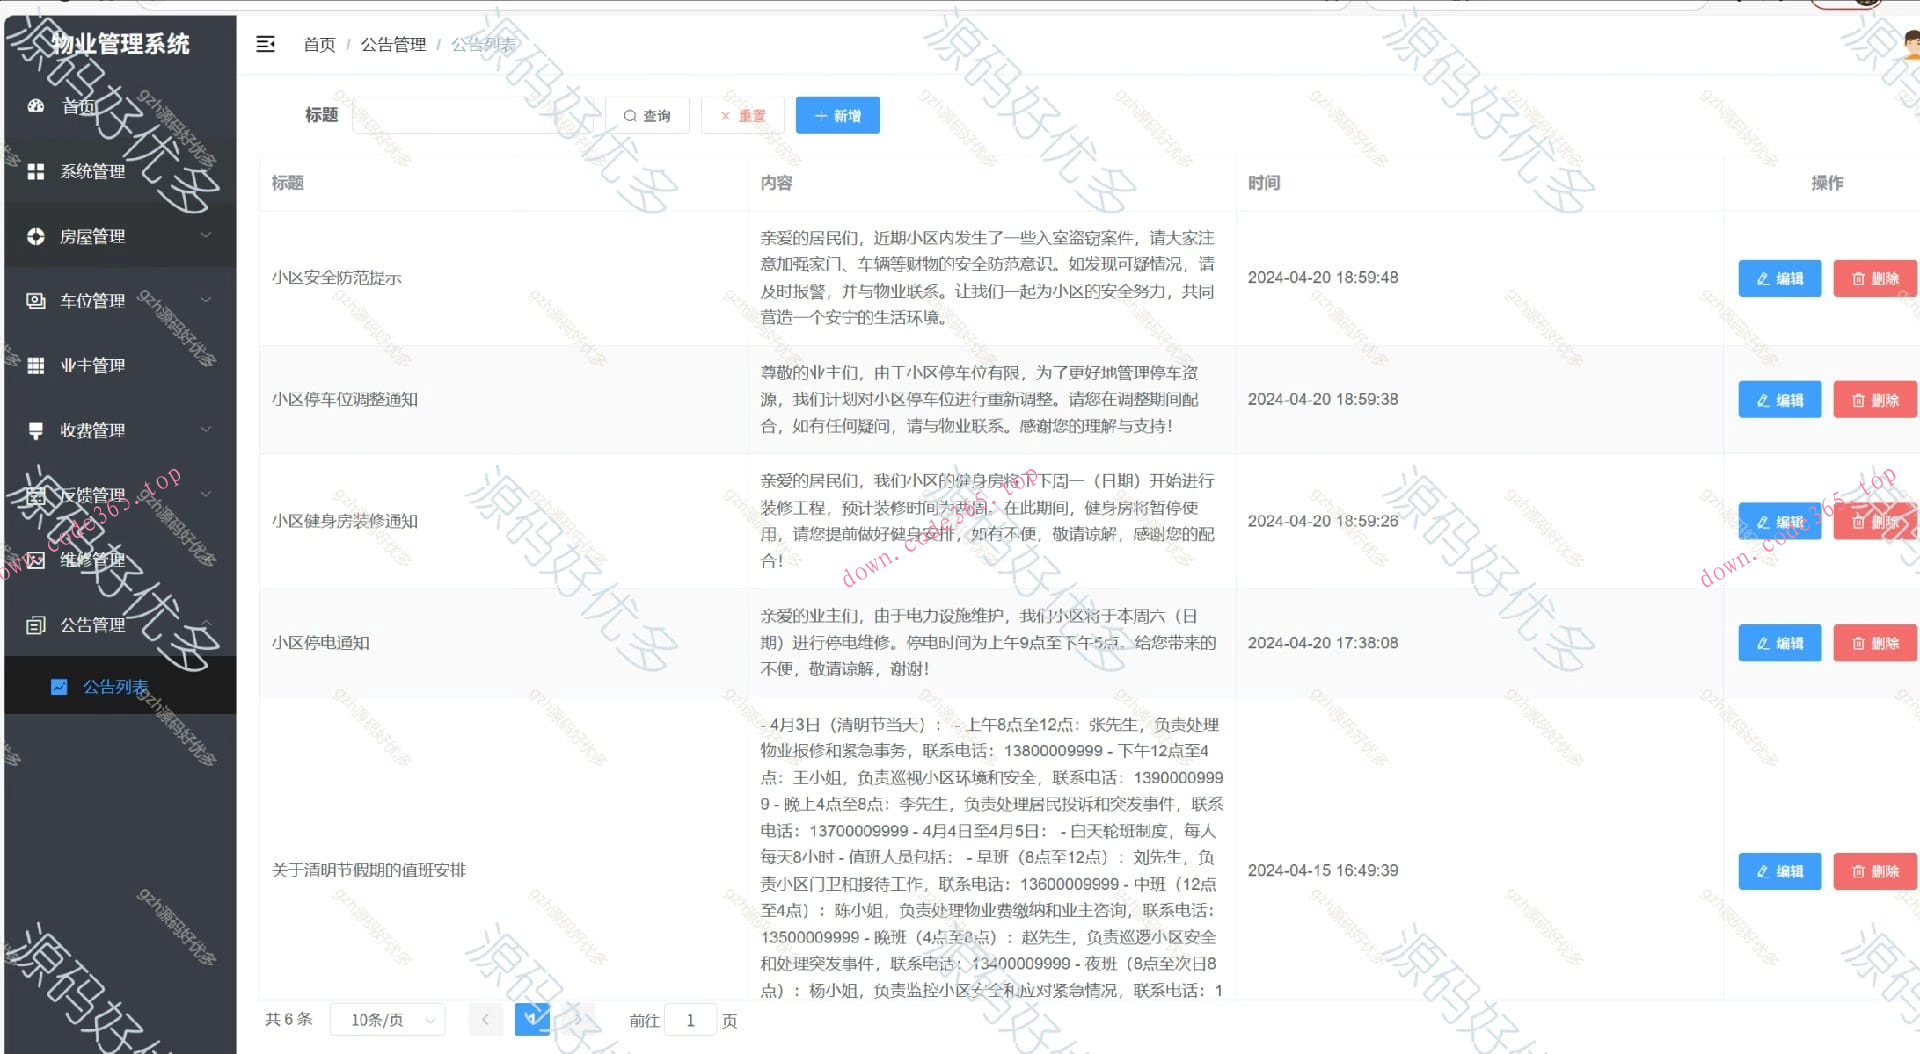Open 收费管理 via its fee icon
The image size is (1920, 1054).
(36, 430)
